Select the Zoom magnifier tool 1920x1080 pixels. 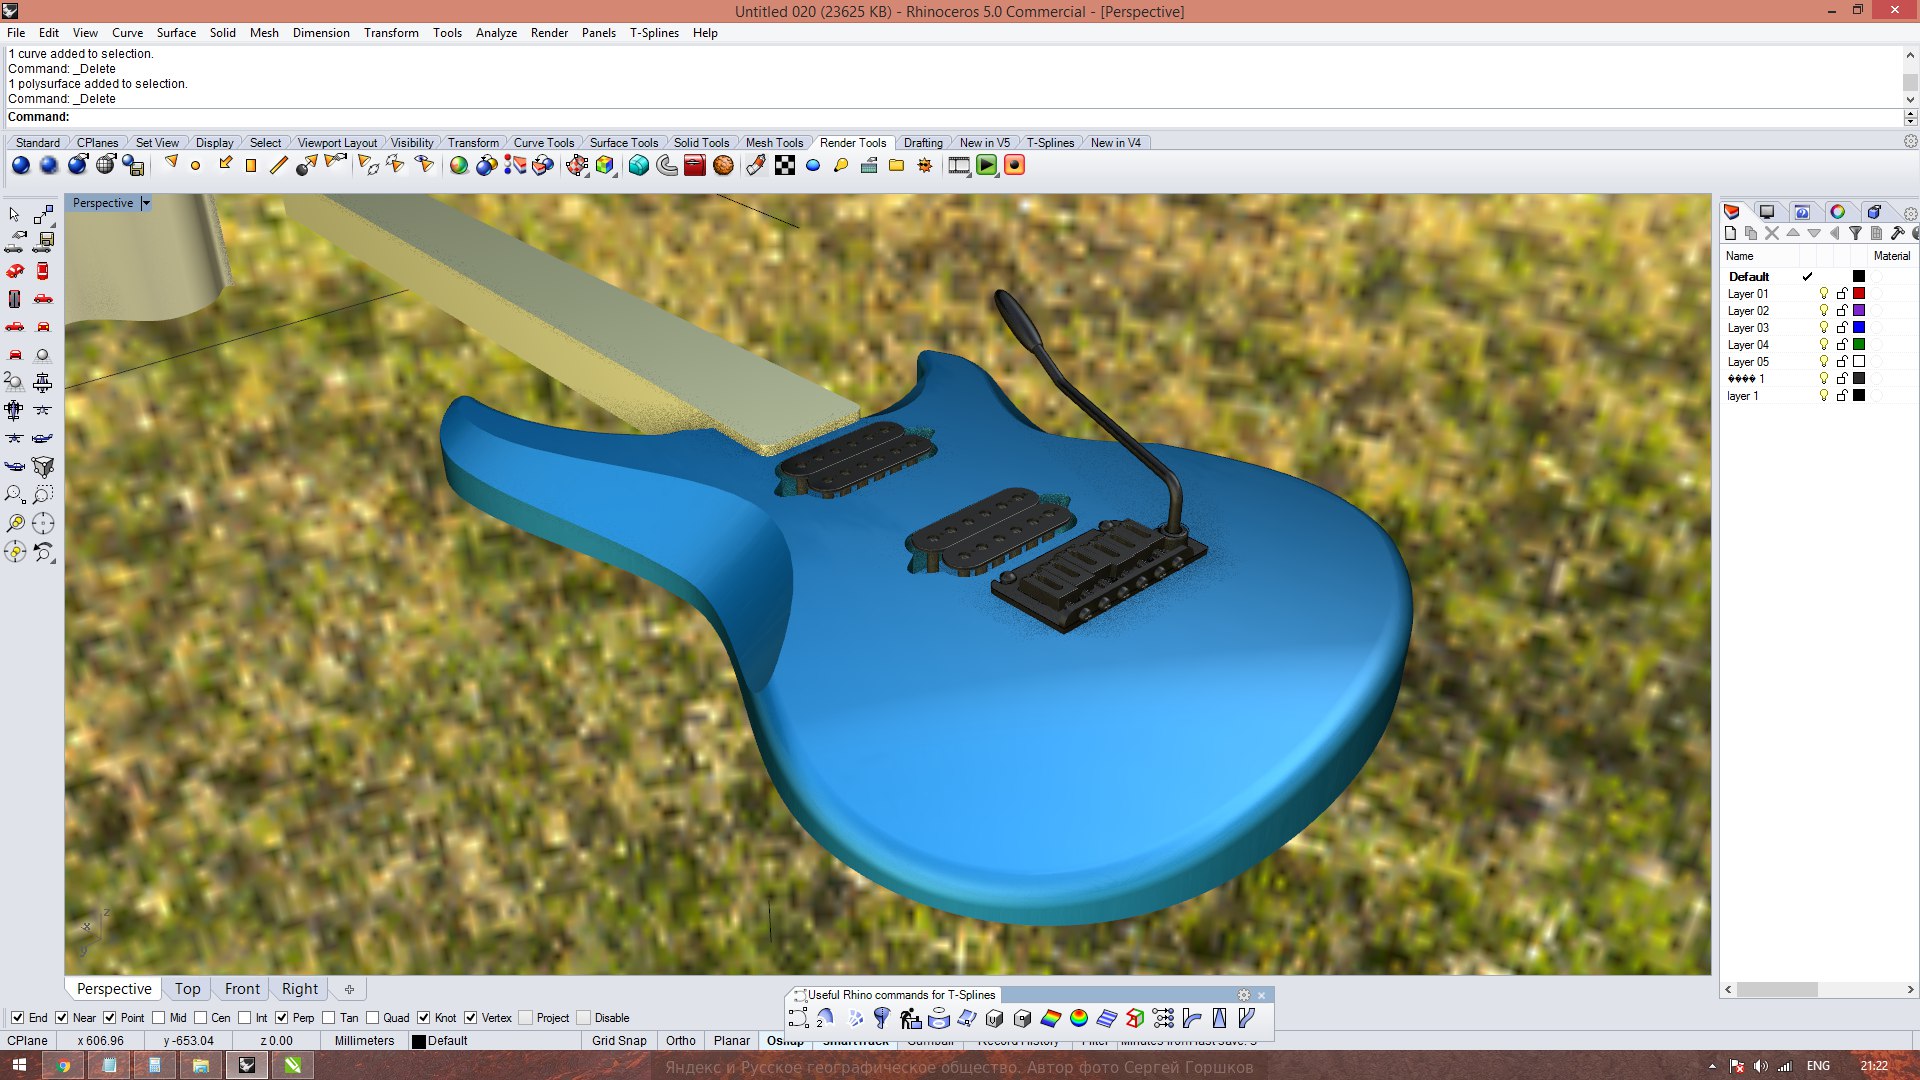pyautogui.click(x=14, y=495)
